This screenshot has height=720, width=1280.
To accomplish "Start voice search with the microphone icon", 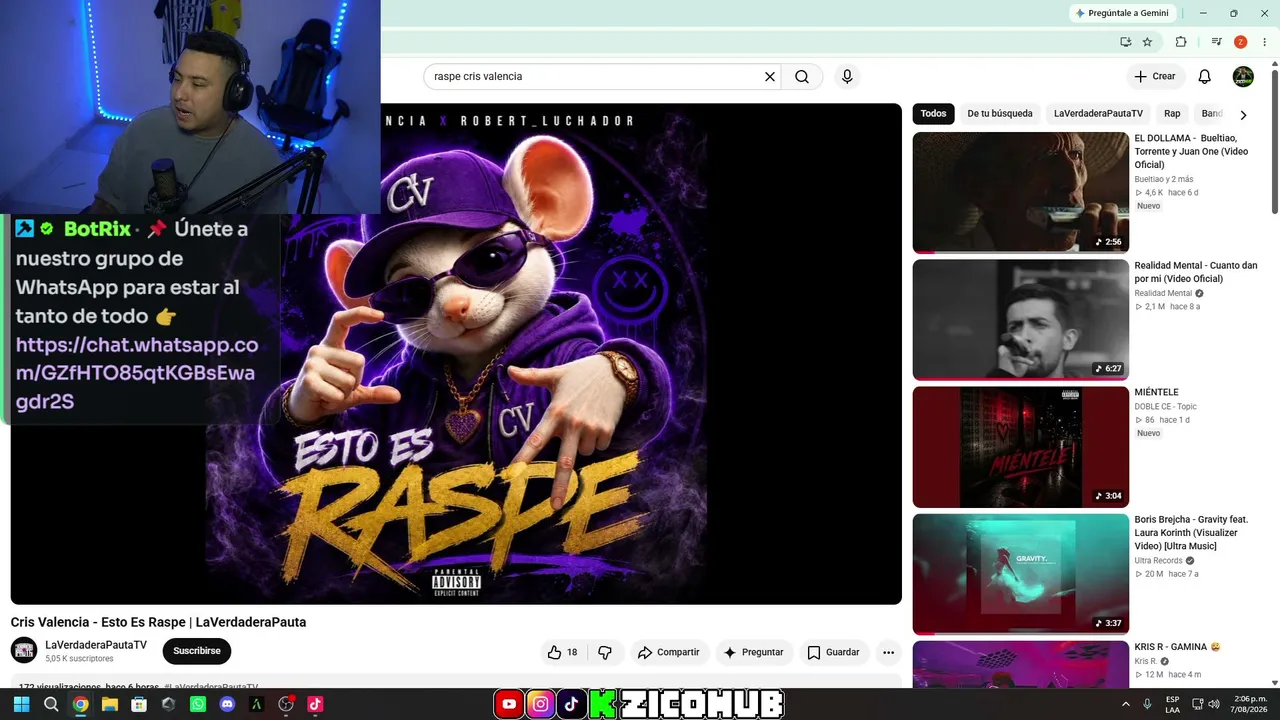I will [x=847, y=77].
